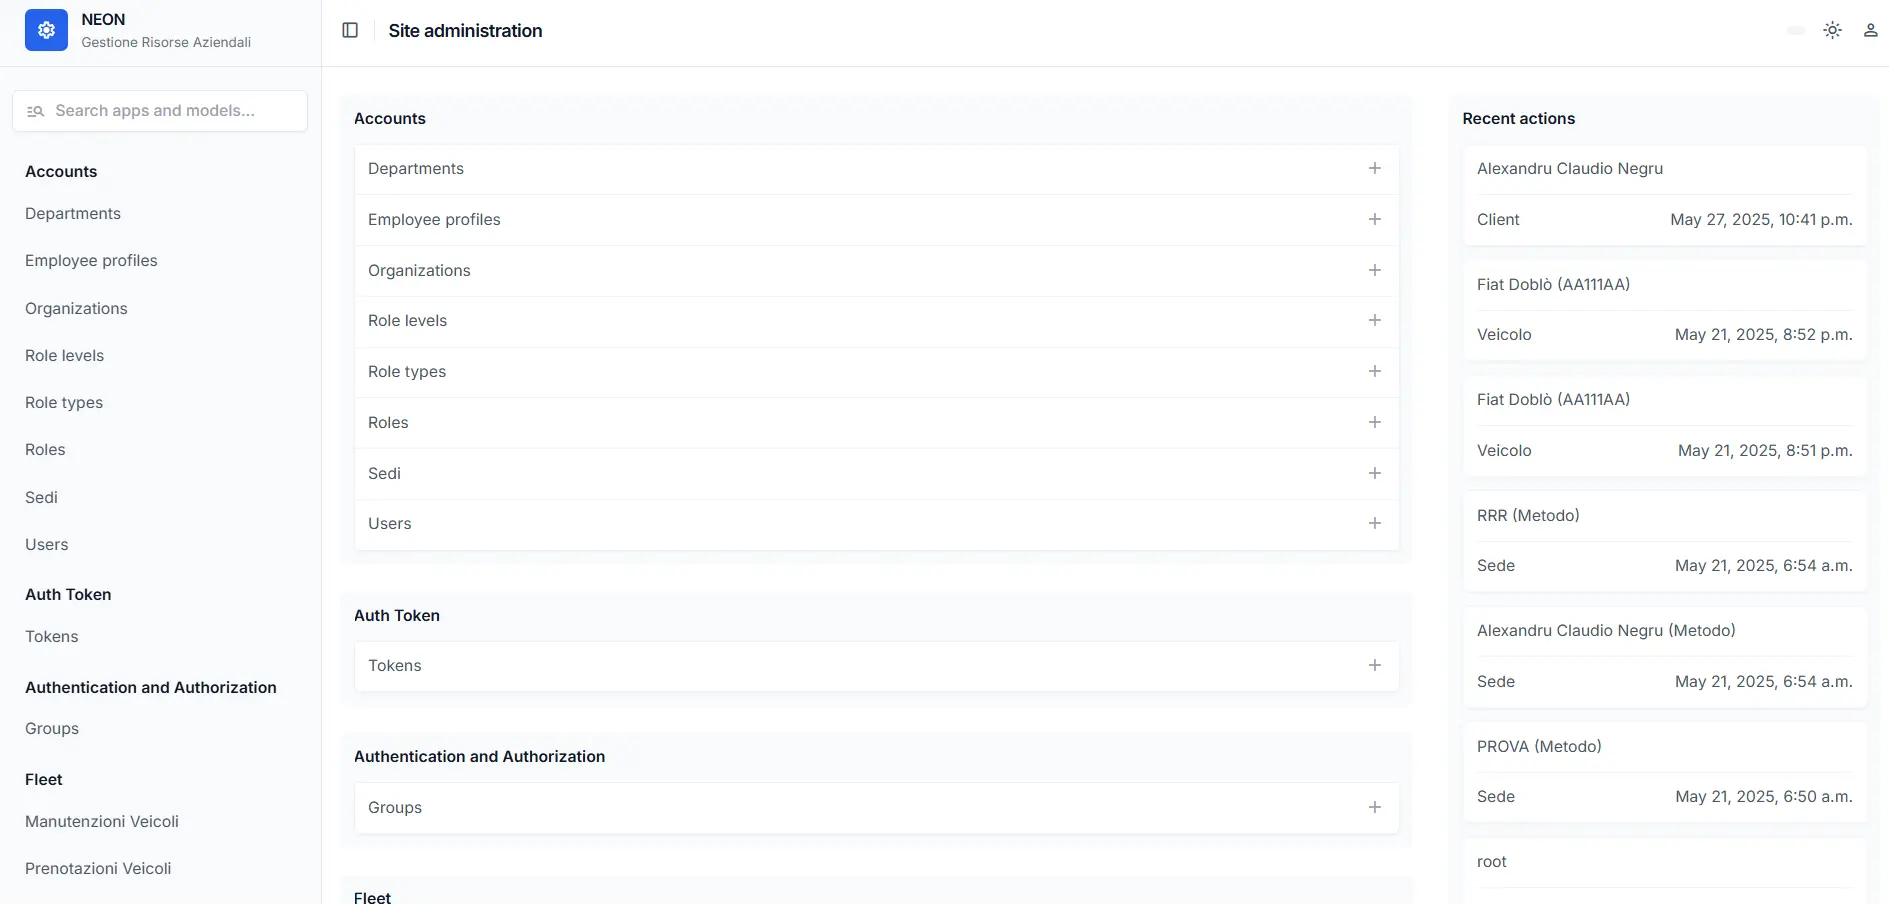Click the NEON gear logo
This screenshot has height=904, width=1889.
coord(45,30)
